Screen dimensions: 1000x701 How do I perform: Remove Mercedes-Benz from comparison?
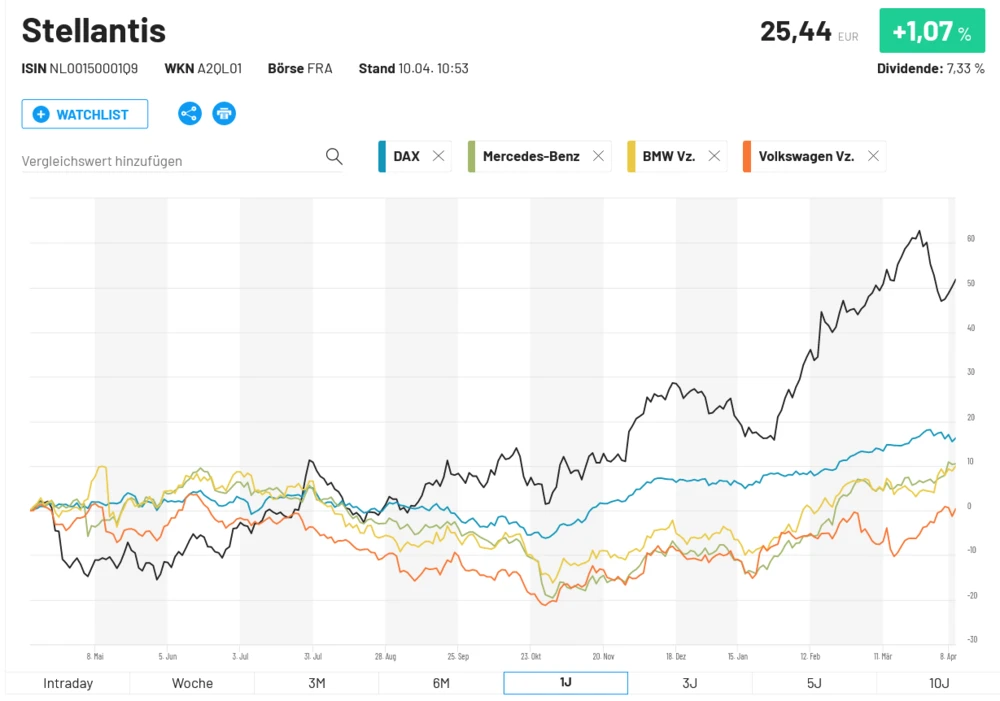[x=598, y=156]
